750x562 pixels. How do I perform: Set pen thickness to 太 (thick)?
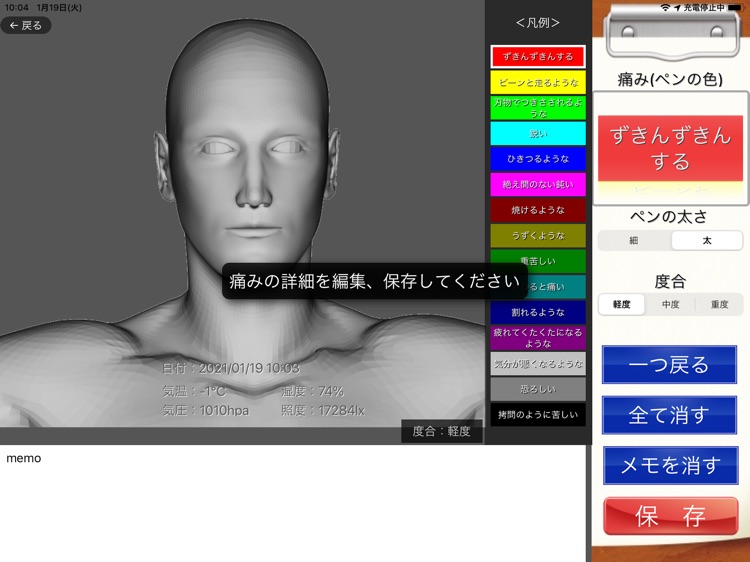click(707, 241)
